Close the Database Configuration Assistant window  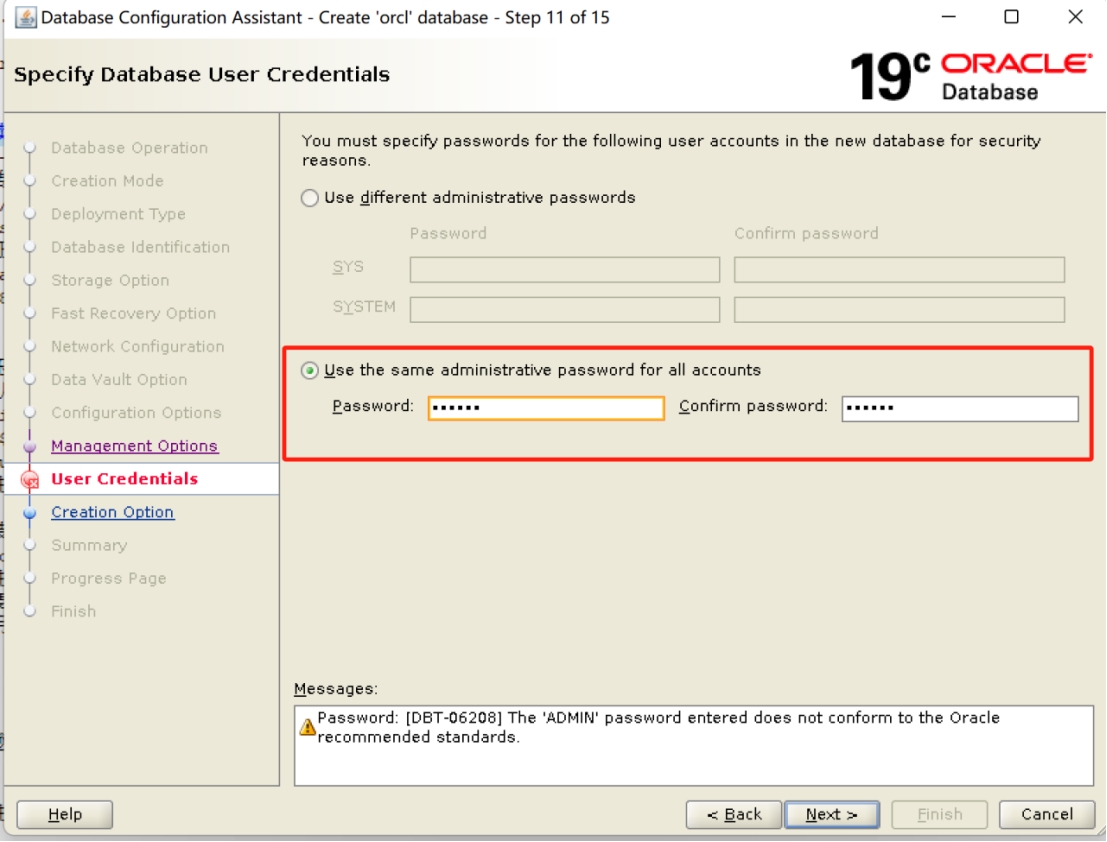(1075, 16)
